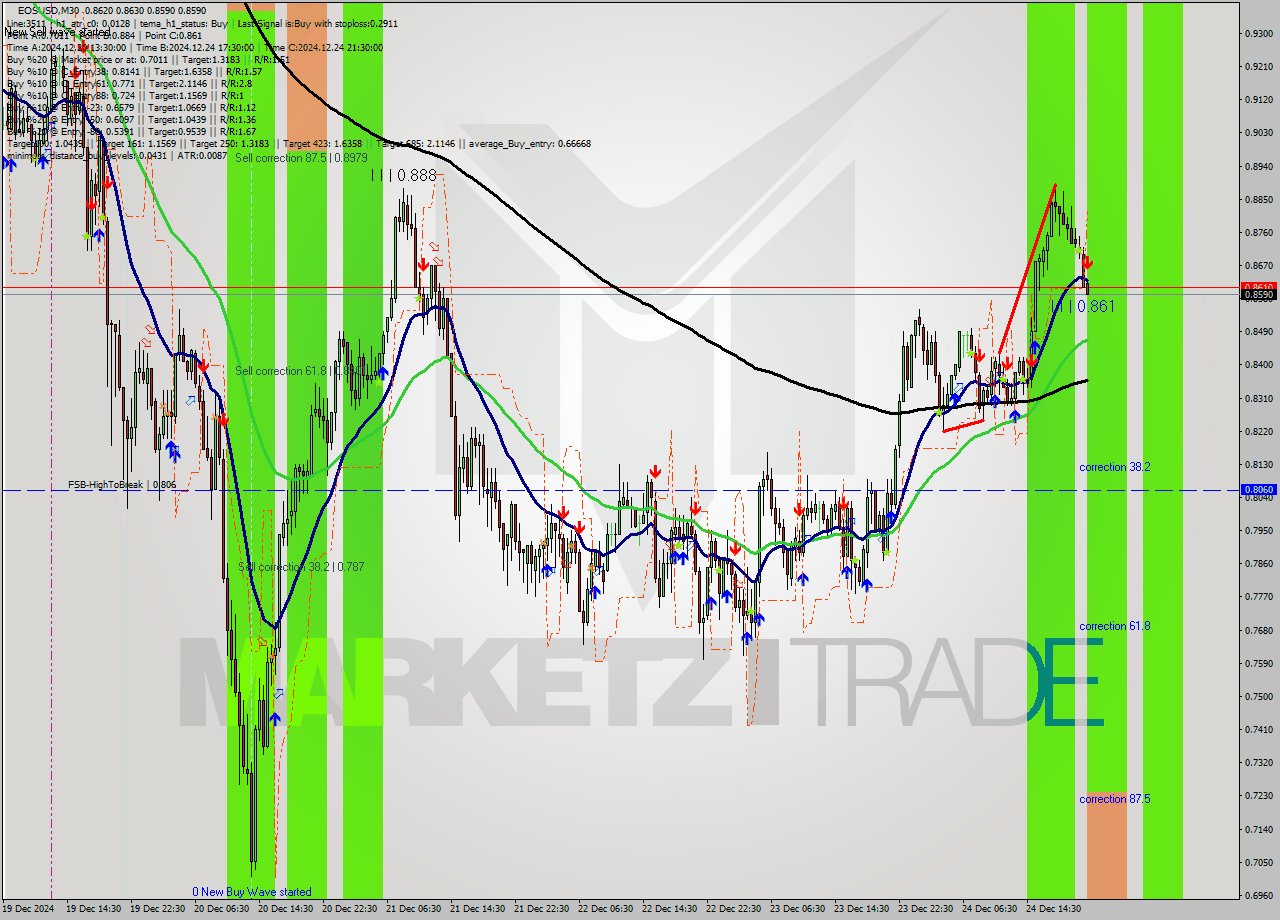1280x920 pixels.
Task: Click the 0.9030 price axis value
Action: 1259,133
